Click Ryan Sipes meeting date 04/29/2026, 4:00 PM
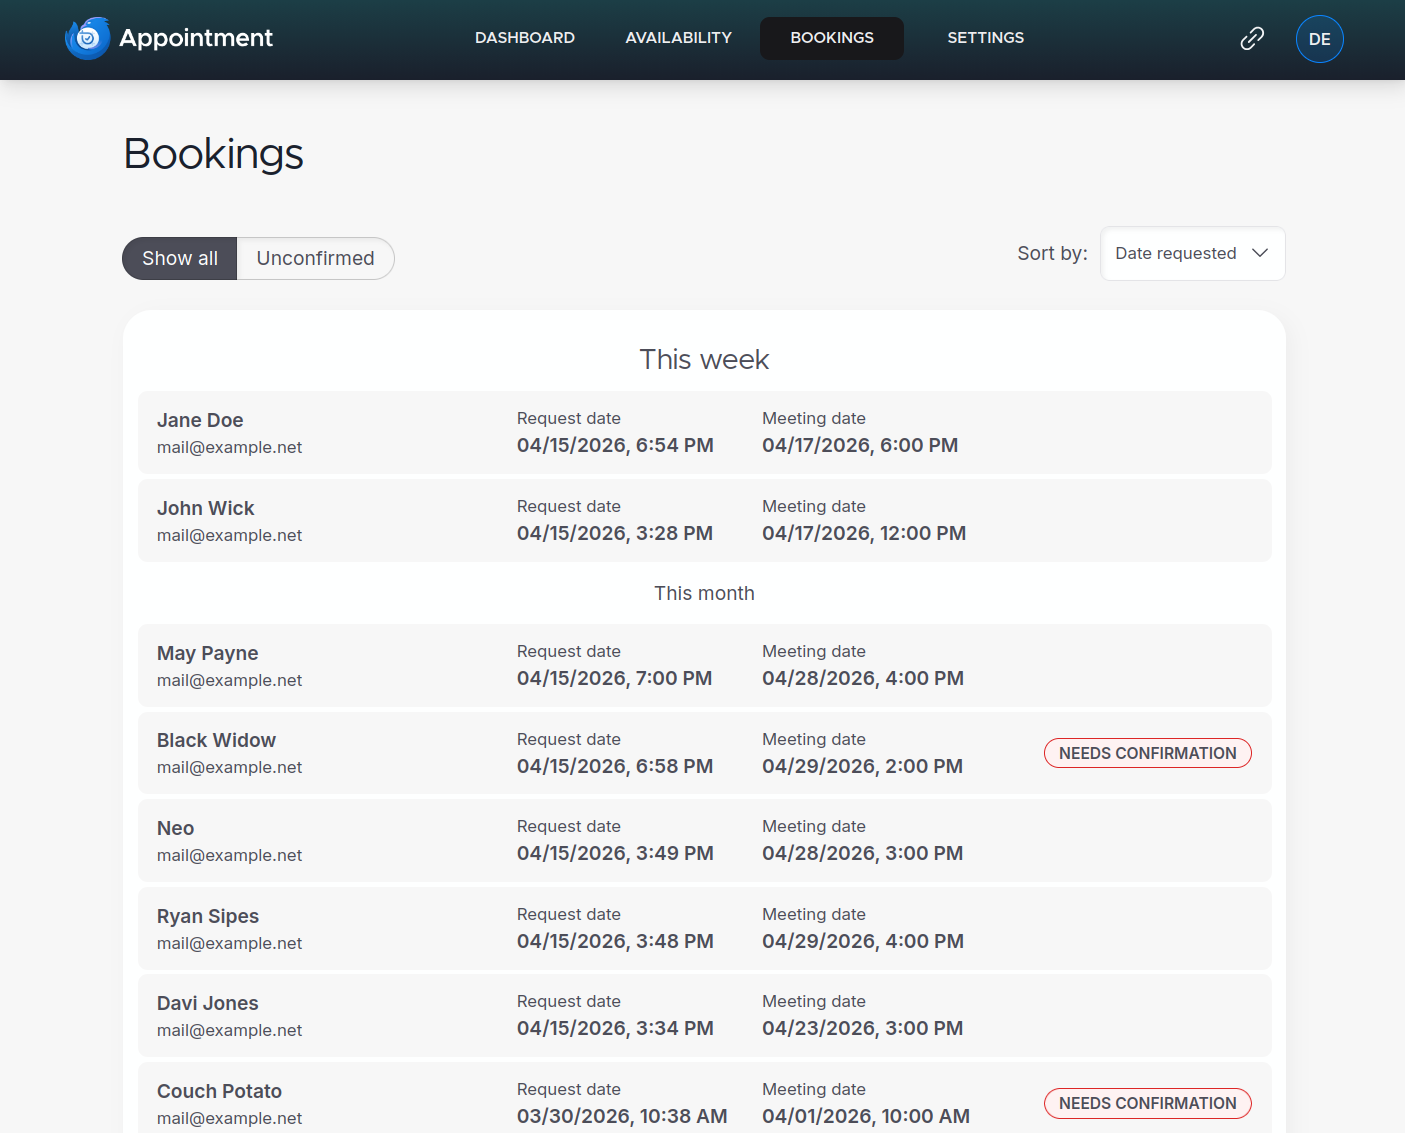Image resolution: width=1405 pixels, height=1133 pixels. click(x=863, y=941)
